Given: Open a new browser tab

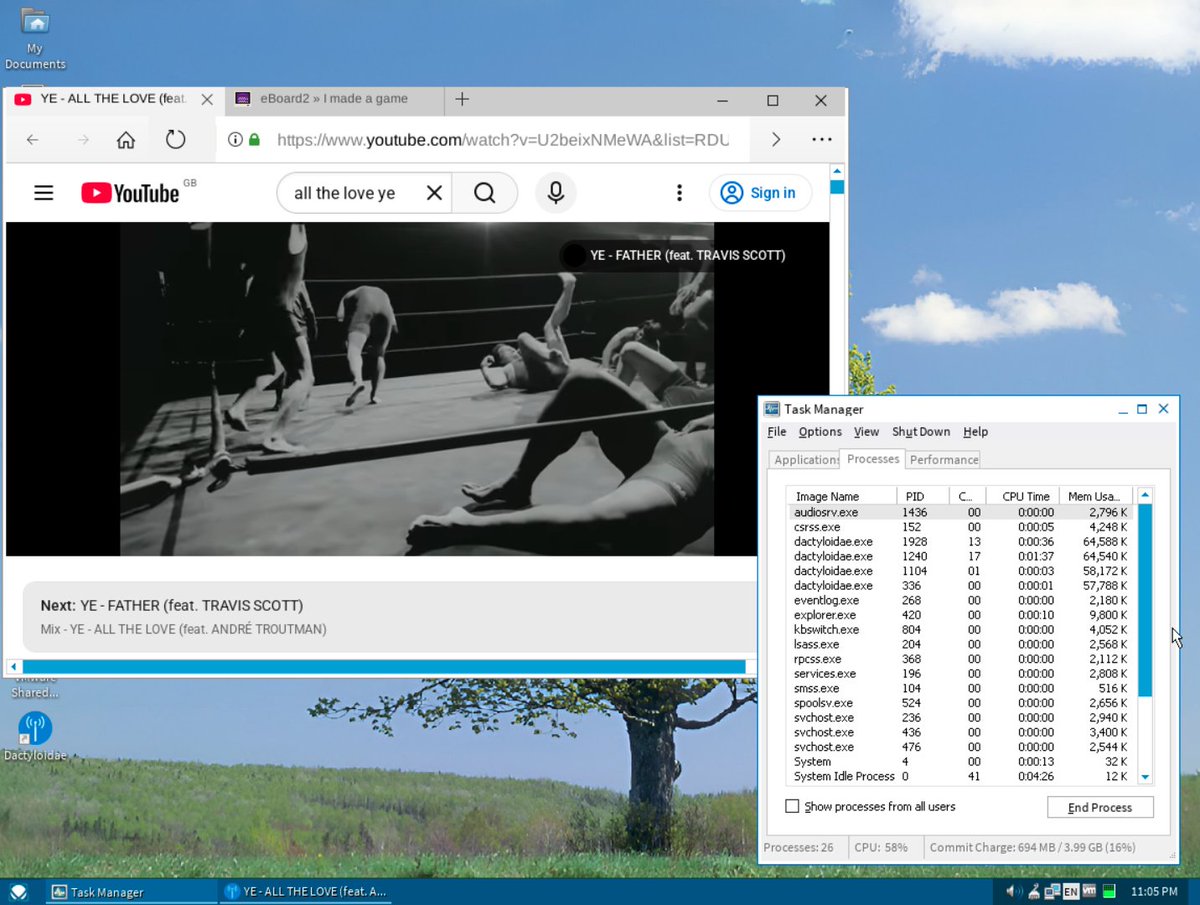Looking at the screenshot, I should [x=462, y=99].
